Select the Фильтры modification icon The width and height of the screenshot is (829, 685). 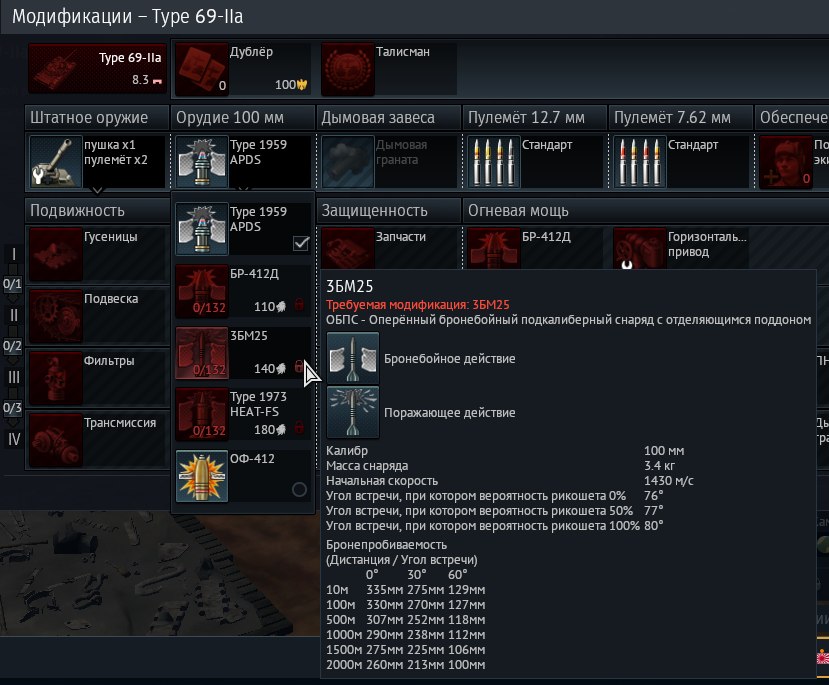56,378
